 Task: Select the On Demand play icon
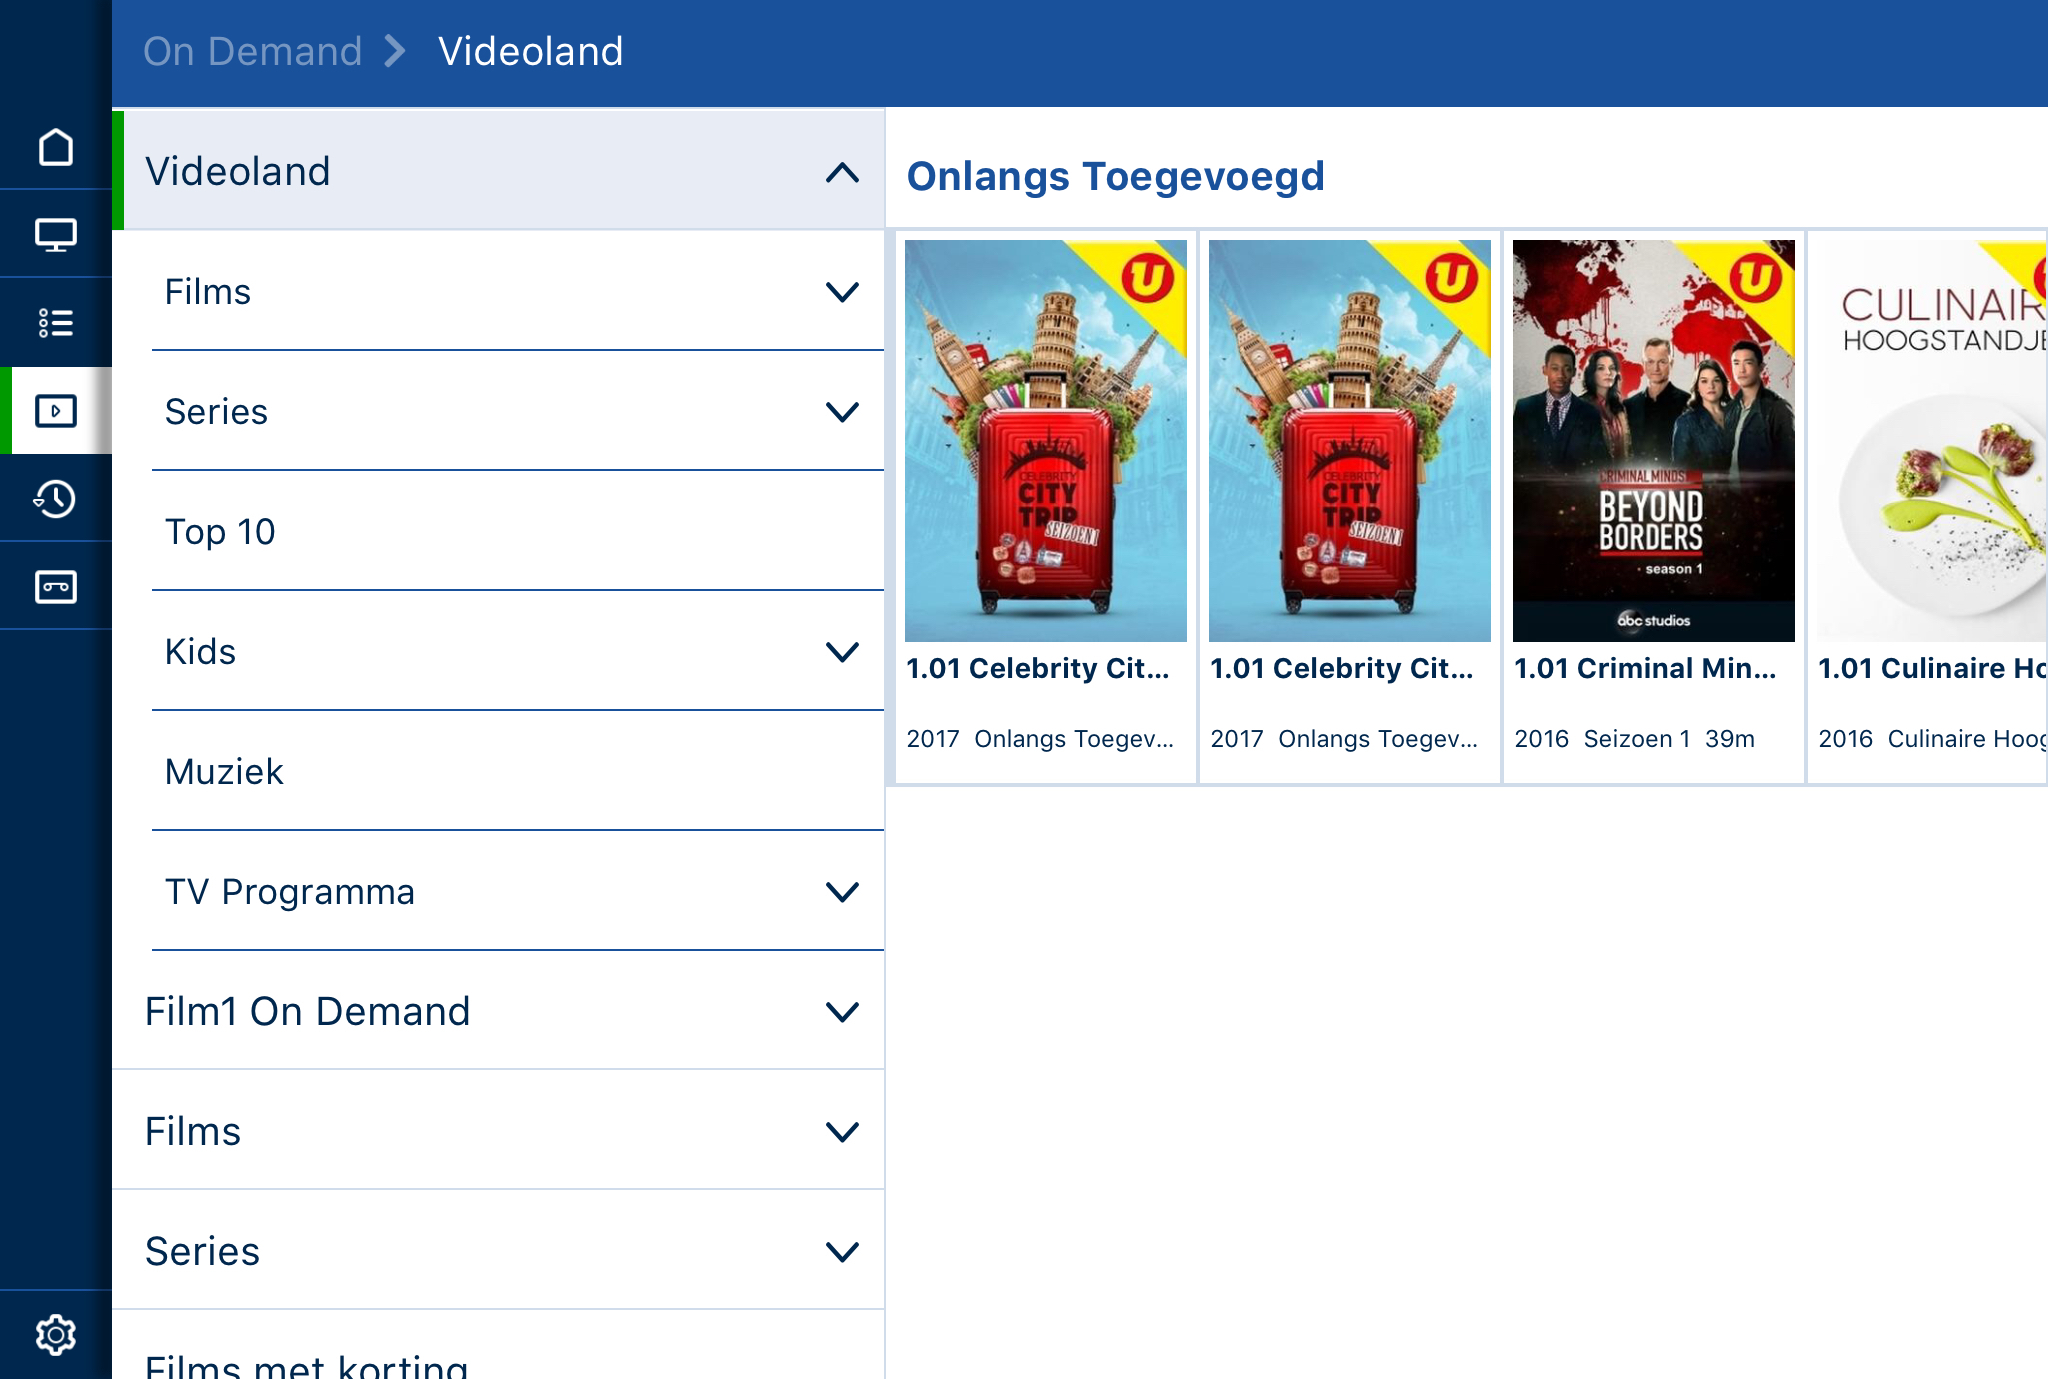(x=56, y=411)
